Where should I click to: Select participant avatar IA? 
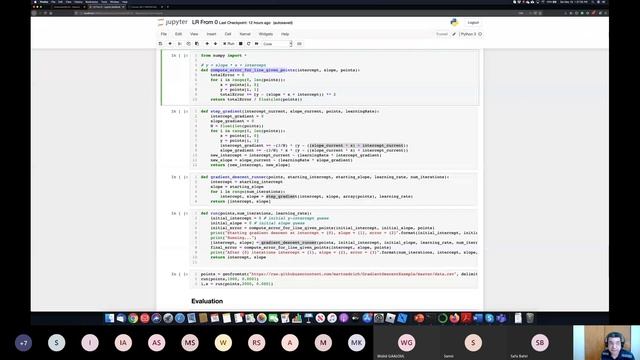pos(123,343)
